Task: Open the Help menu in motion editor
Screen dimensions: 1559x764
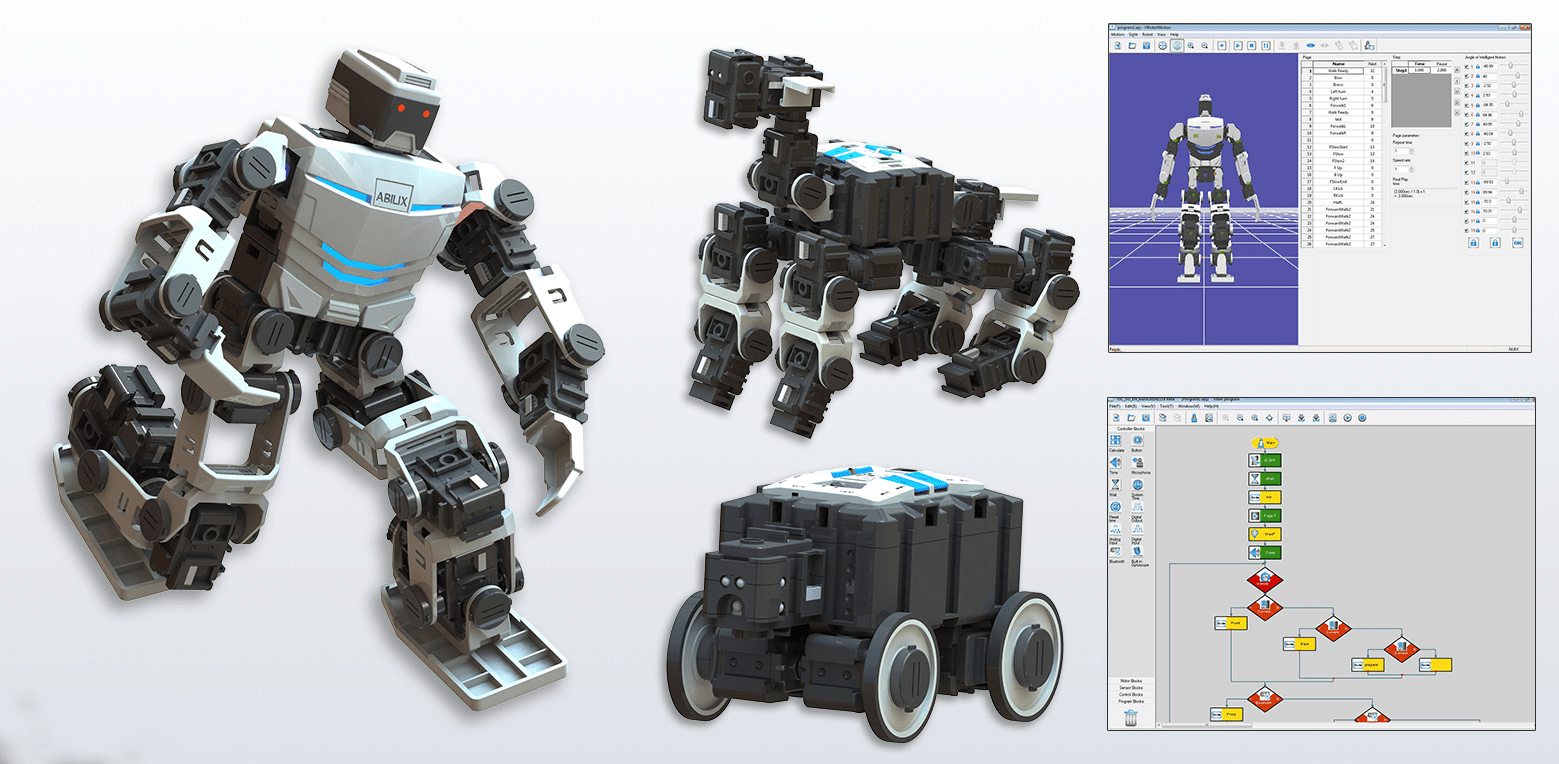Action: point(1174,34)
